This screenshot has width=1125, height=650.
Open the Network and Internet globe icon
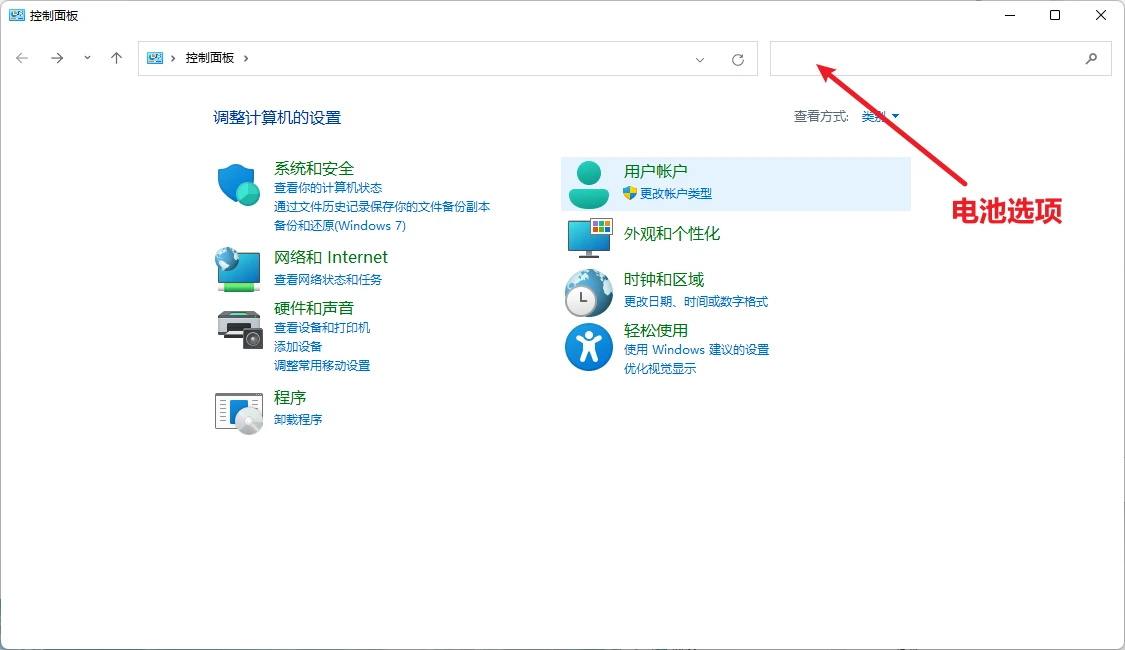tap(237, 270)
